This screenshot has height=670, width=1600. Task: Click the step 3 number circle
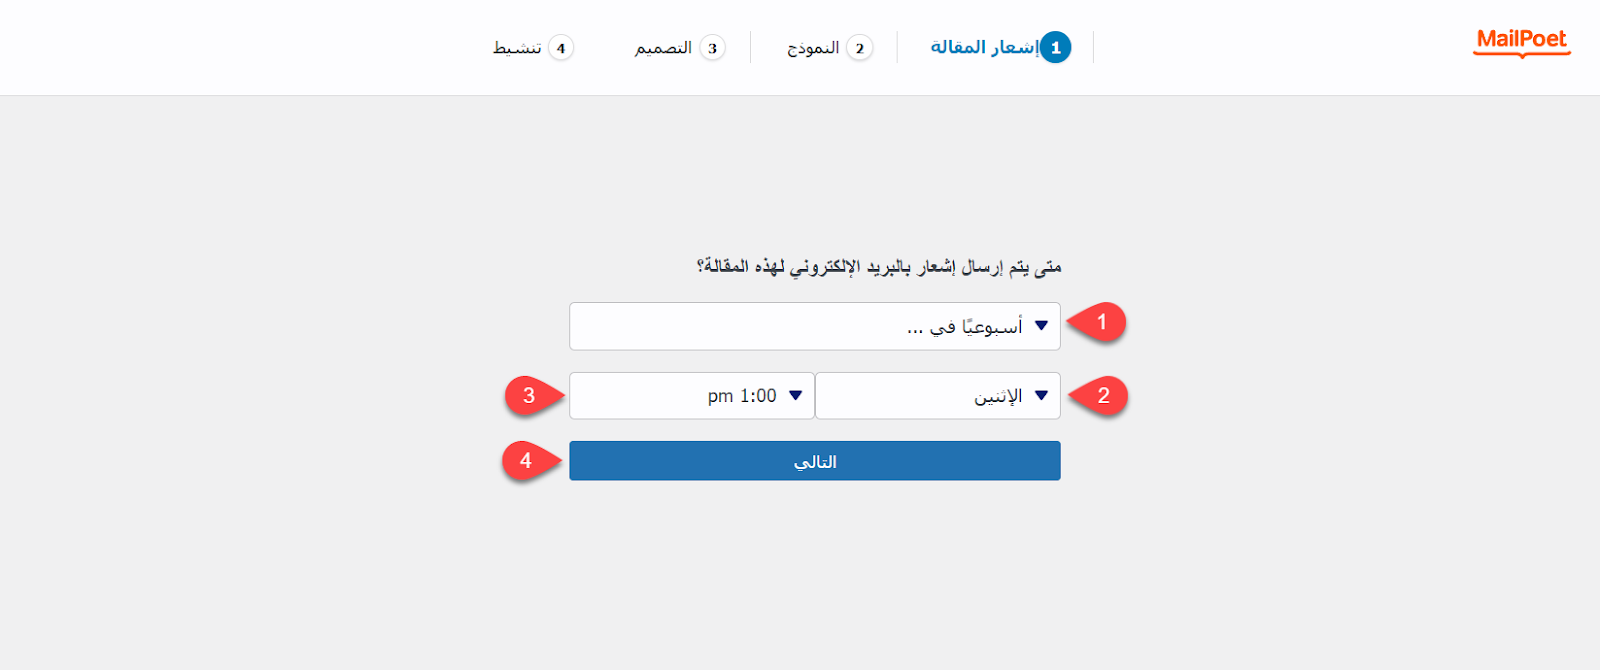712,48
